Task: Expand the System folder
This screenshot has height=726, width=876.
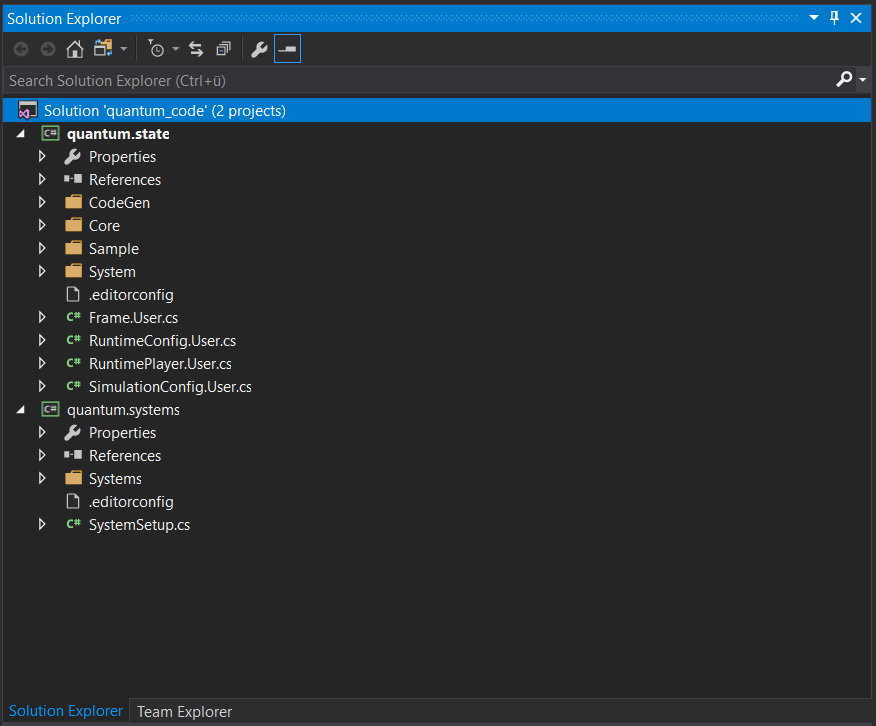Action: pyautogui.click(x=42, y=271)
